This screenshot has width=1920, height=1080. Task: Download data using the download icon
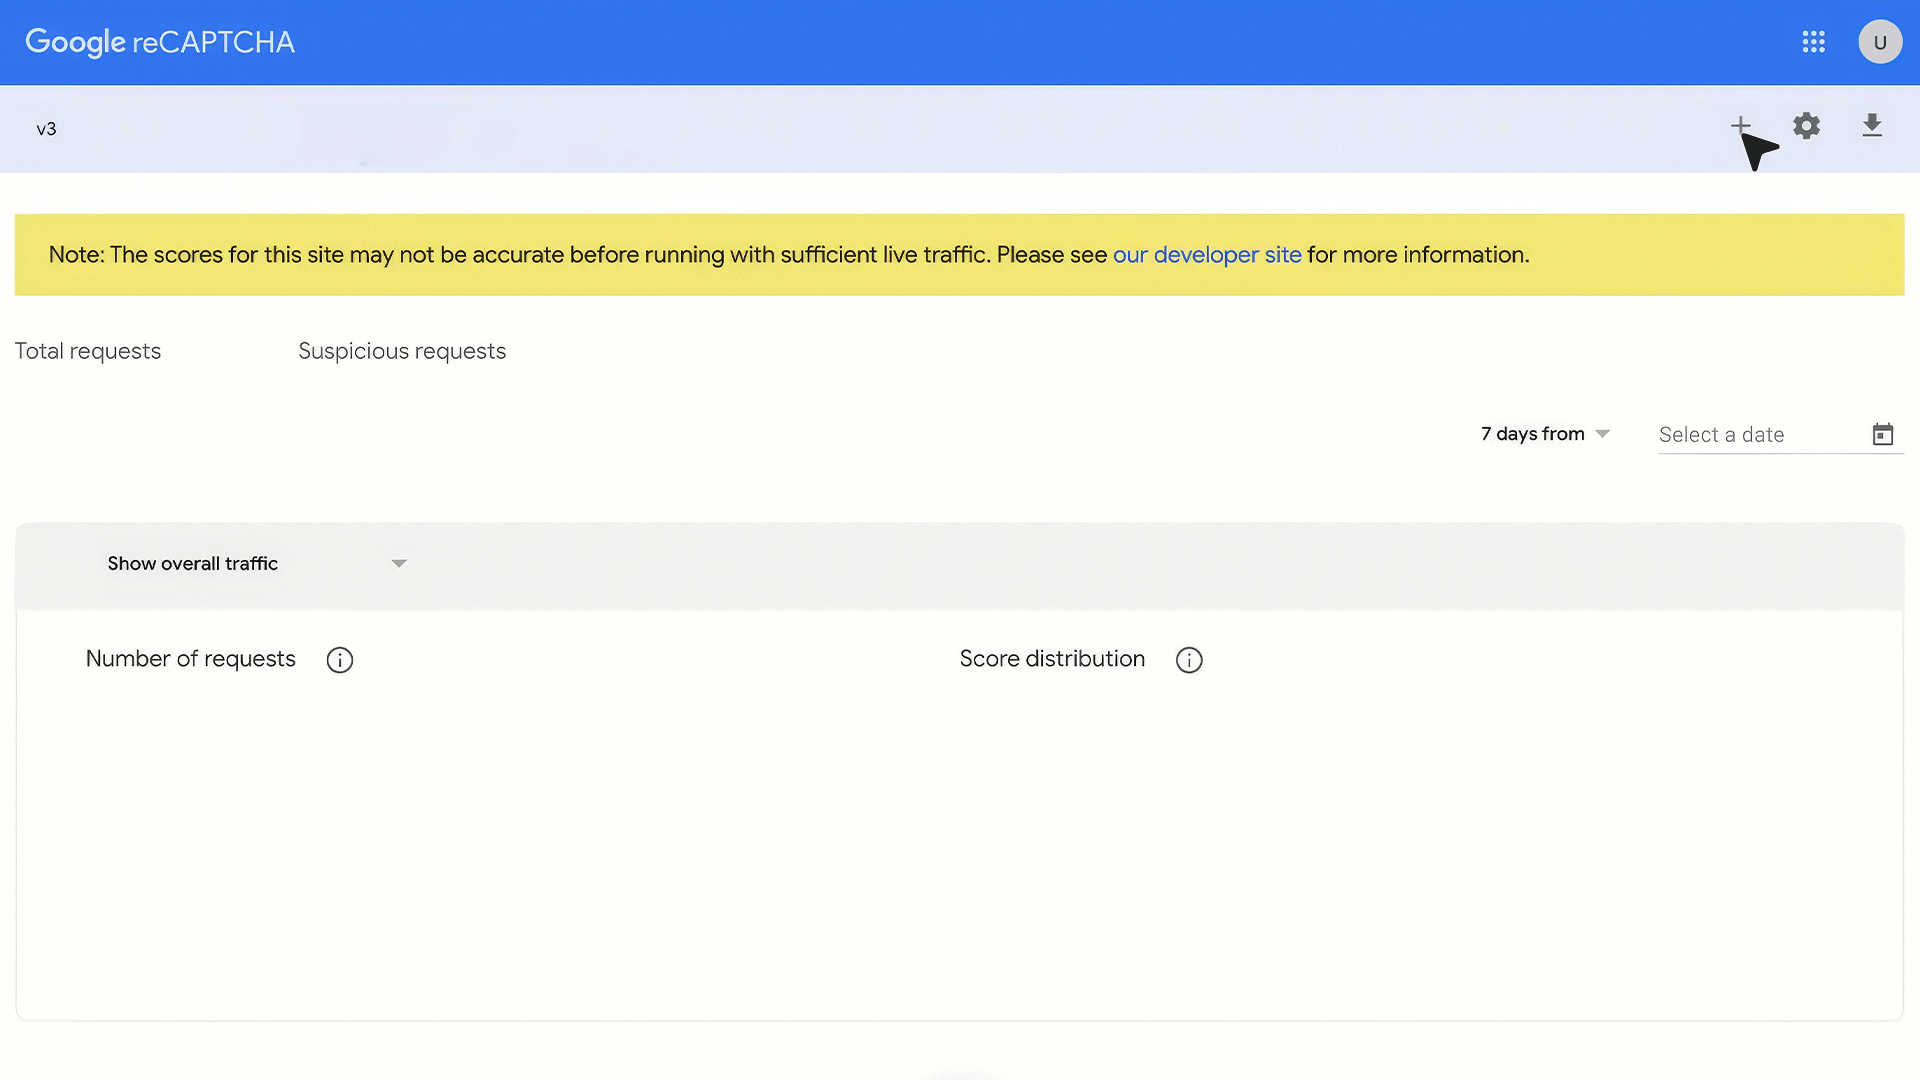(1872, 126)
